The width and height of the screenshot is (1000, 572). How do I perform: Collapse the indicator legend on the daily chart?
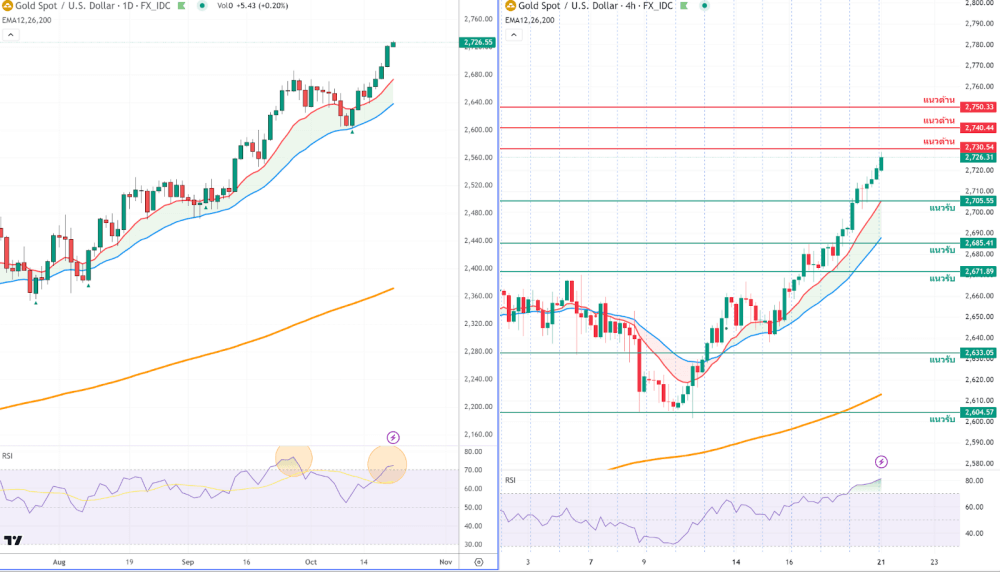9,35
